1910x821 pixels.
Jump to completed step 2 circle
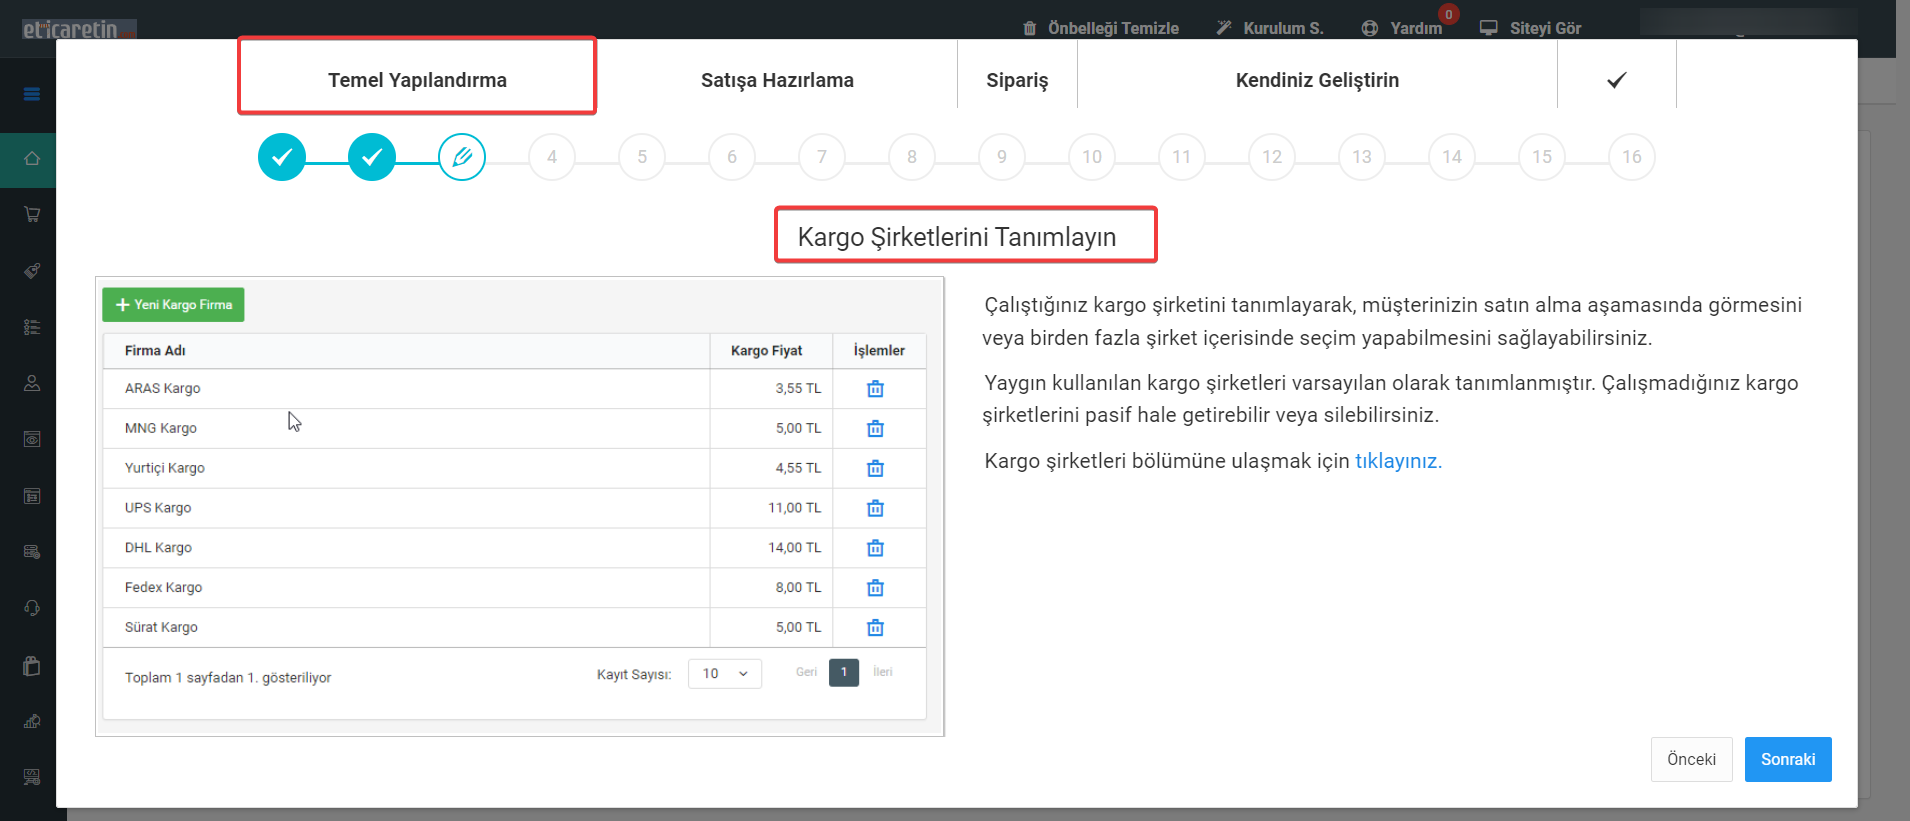pyautogui.click(x=372, y=157)
